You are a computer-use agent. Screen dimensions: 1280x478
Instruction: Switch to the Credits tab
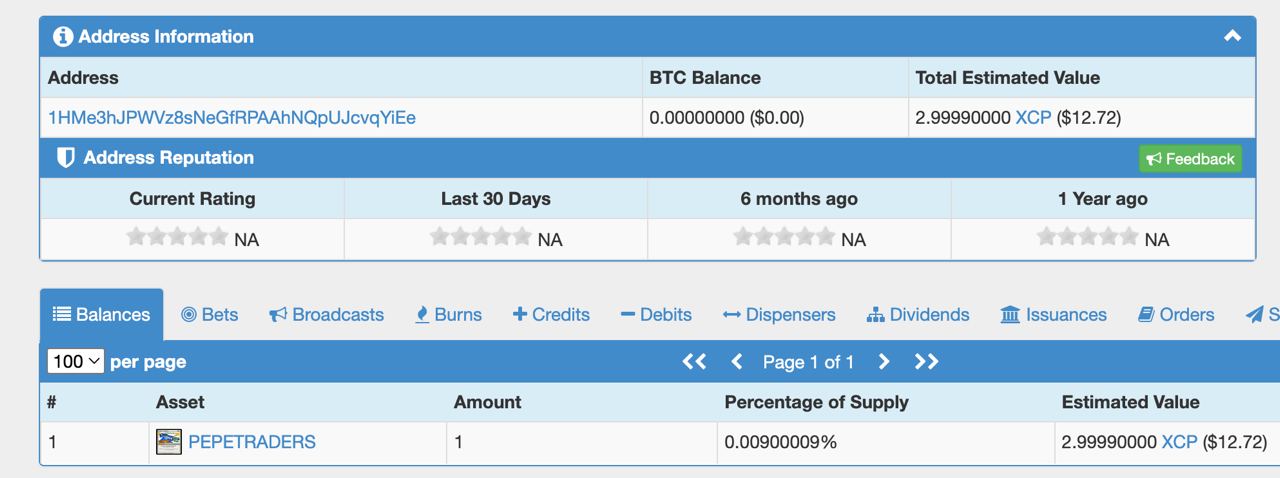pyautogui.click(x=551, y=314)
